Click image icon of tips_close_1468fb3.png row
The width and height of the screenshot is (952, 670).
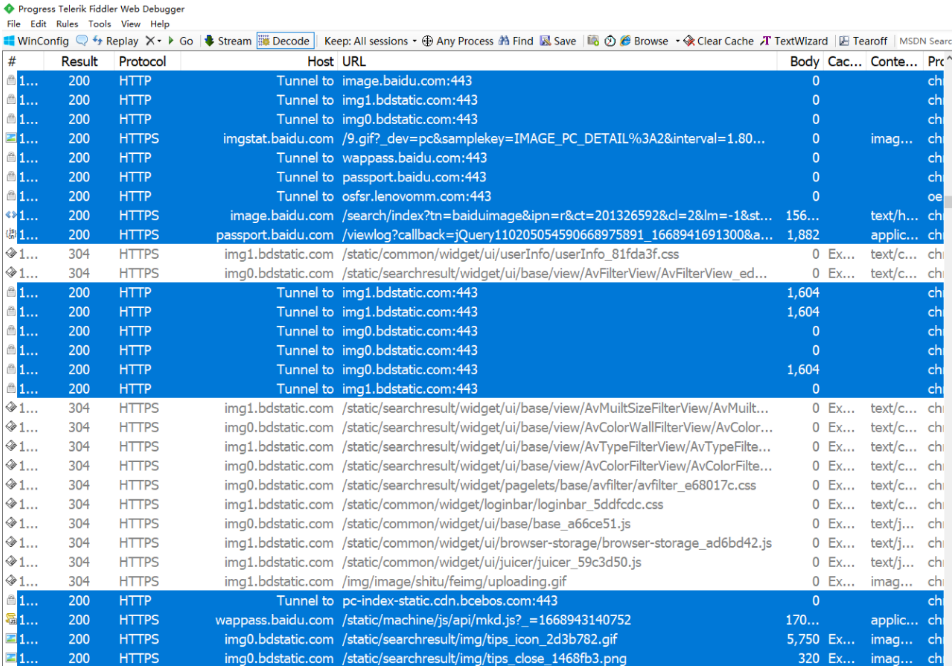point(10,658)
